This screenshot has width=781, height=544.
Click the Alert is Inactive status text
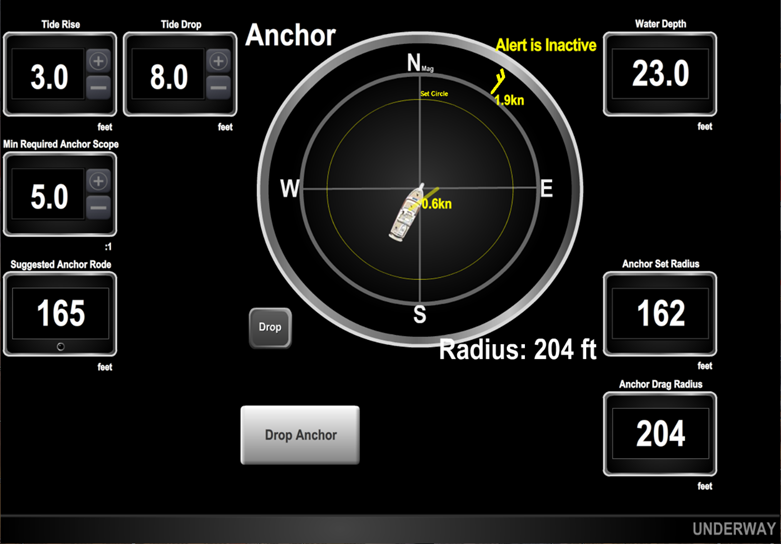tap(546, 46)
